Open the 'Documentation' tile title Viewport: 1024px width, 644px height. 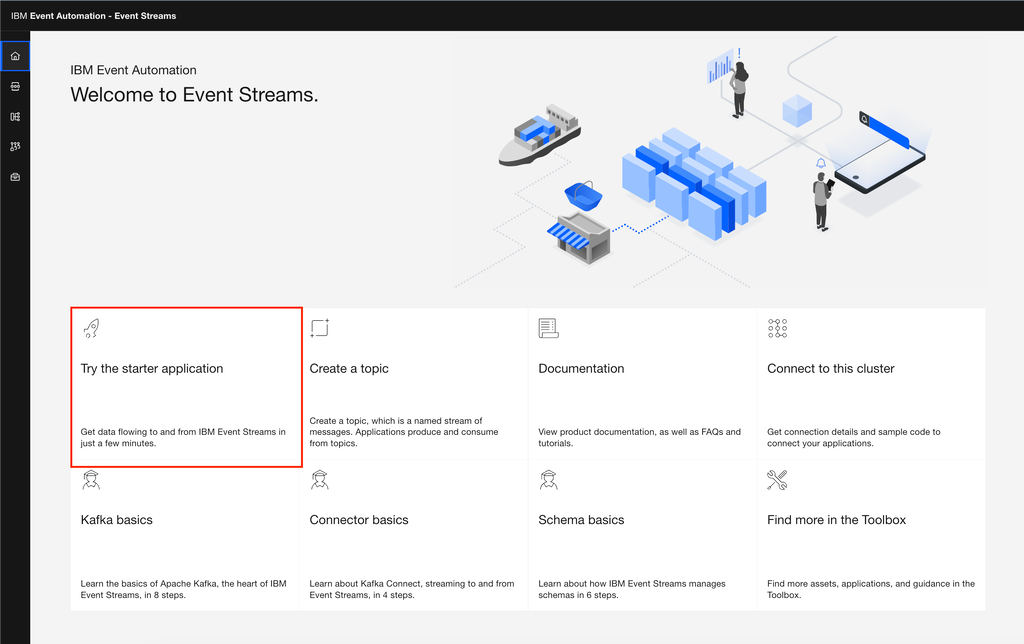click(x=581, y=368)
